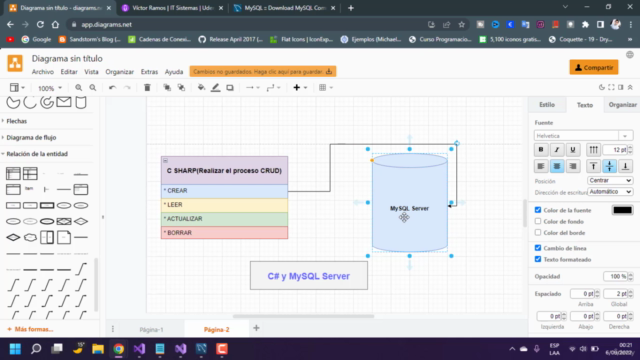
Task: Open fill color bucket tool
Action: coord(201,88)
